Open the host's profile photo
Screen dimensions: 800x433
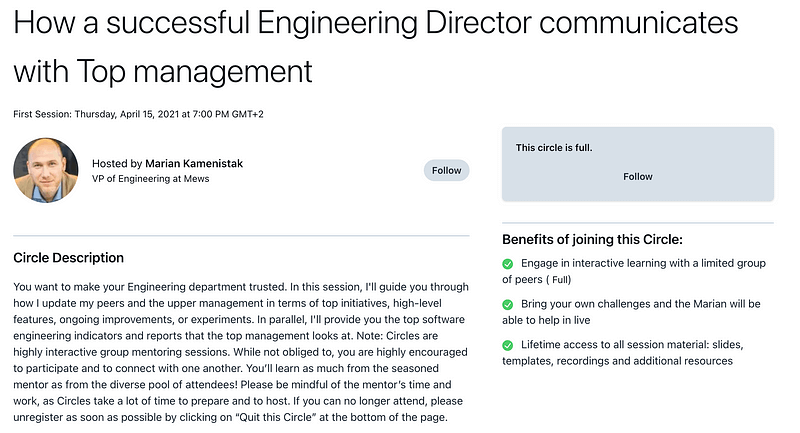(x=45, y=170)
